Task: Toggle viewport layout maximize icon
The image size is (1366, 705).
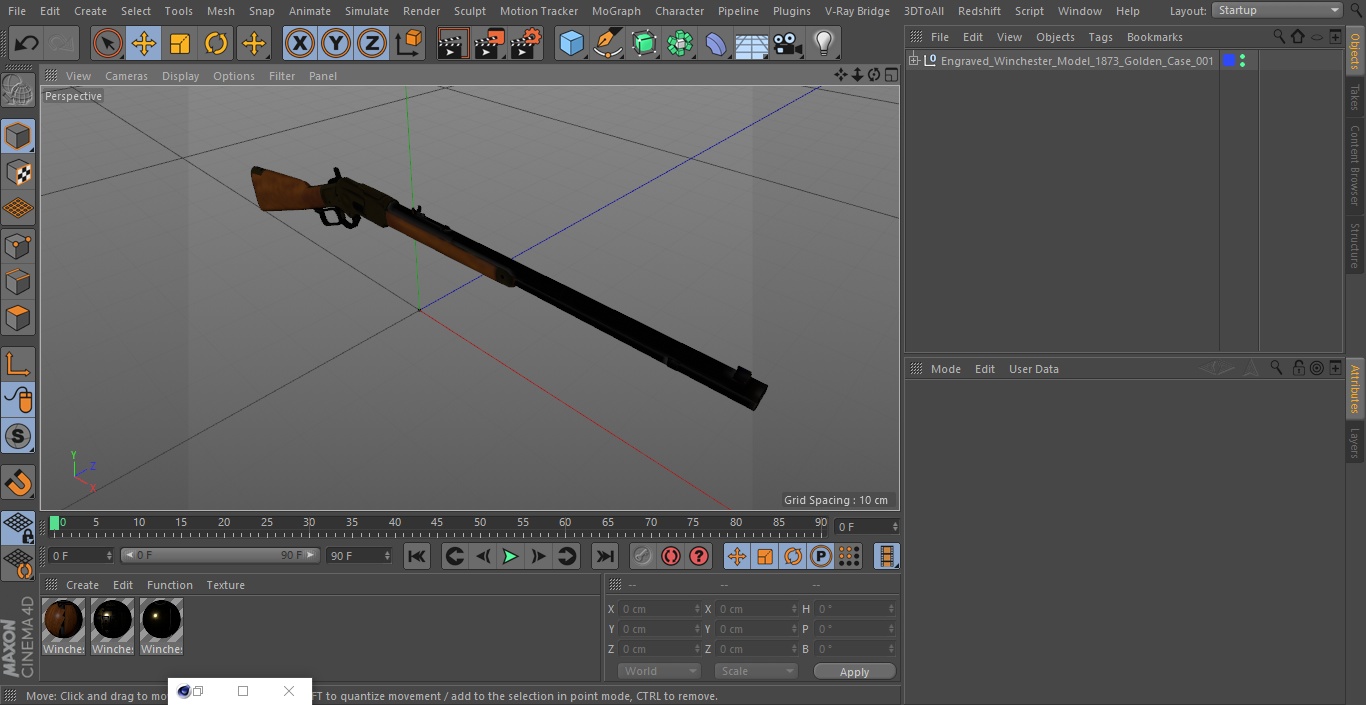Action: pyautogui.click(x=890, y=75)
